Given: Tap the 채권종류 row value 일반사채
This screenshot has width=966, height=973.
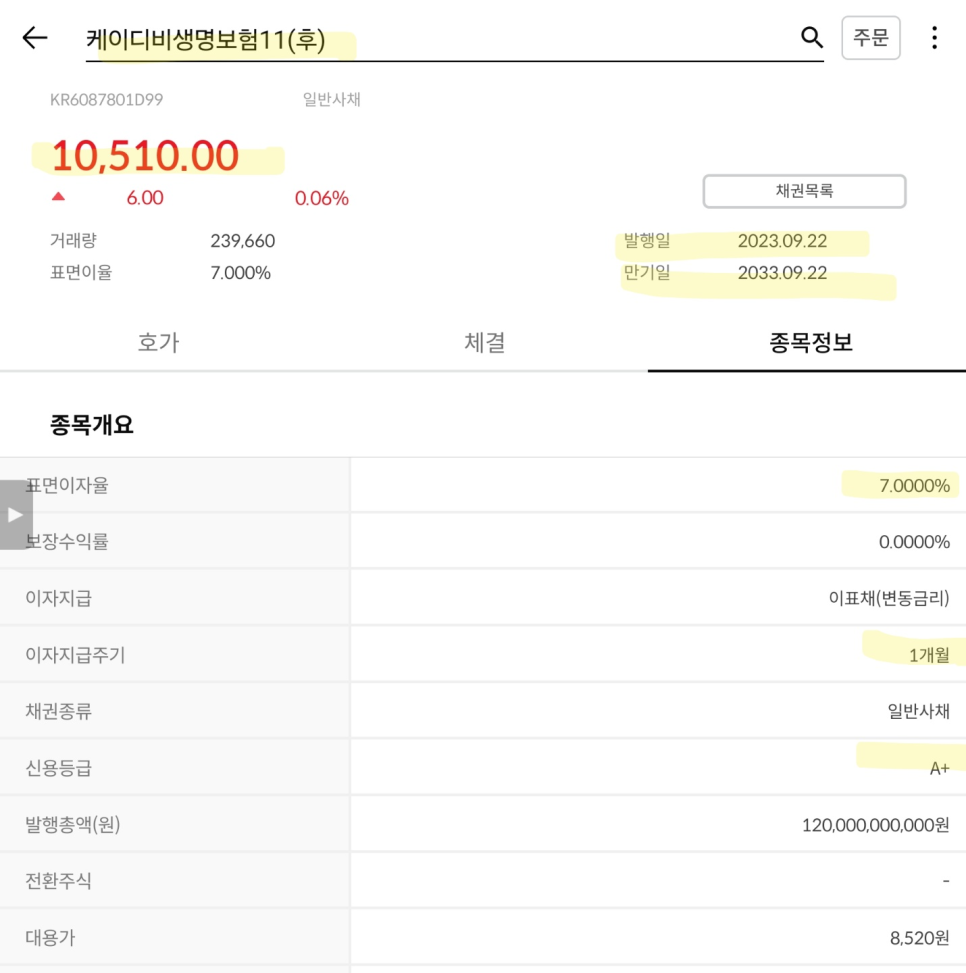Looking at the screenshot, I should 919,711.
